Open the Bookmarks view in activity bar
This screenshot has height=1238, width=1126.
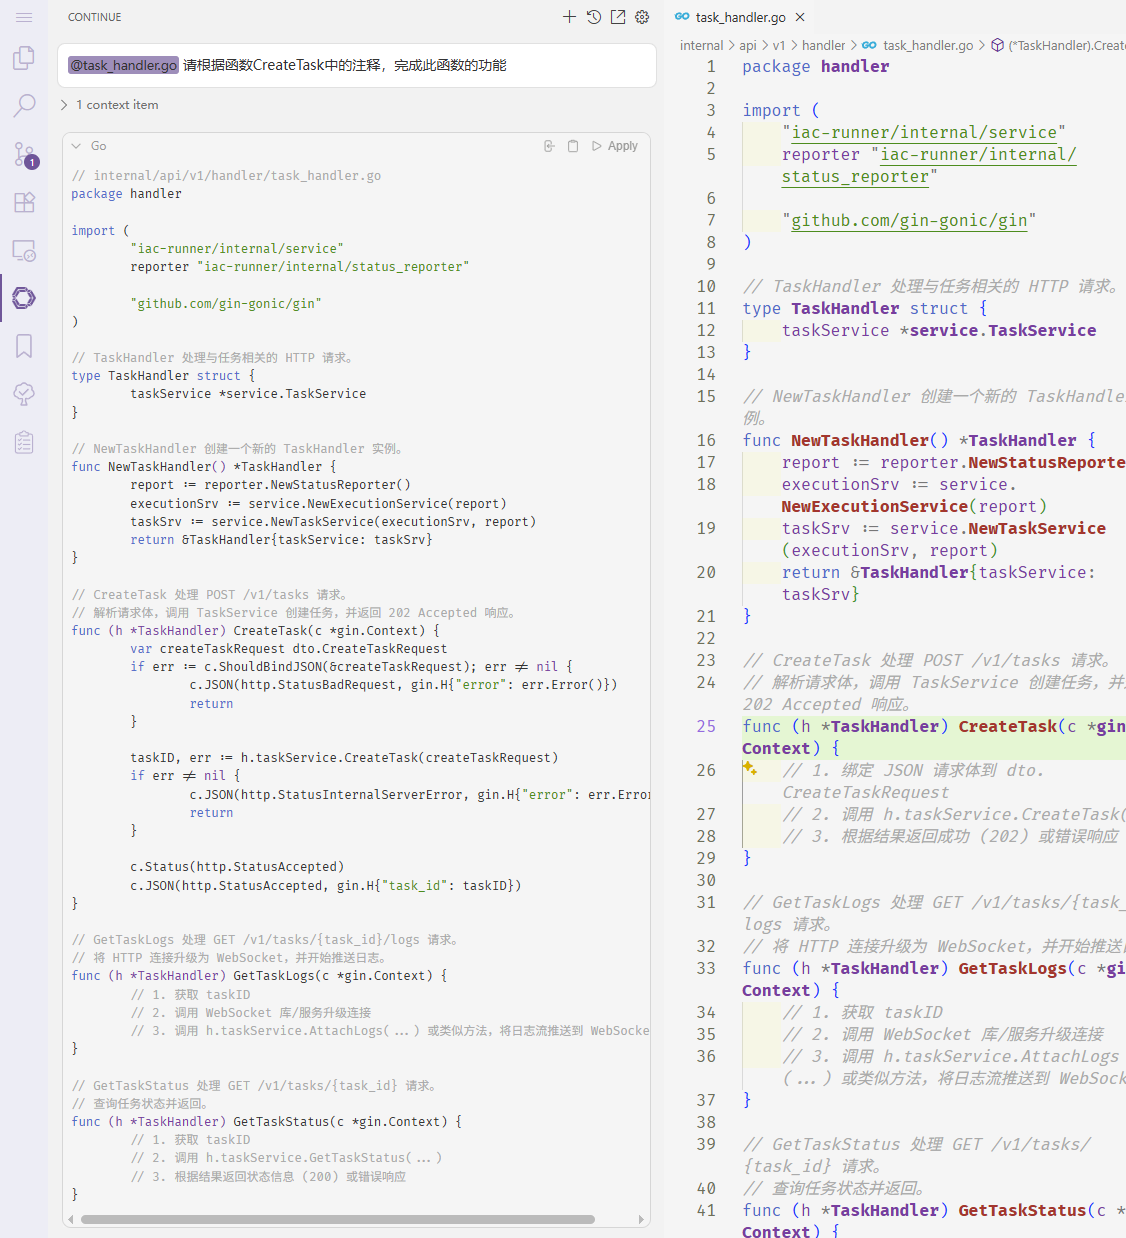pos(24,346)
